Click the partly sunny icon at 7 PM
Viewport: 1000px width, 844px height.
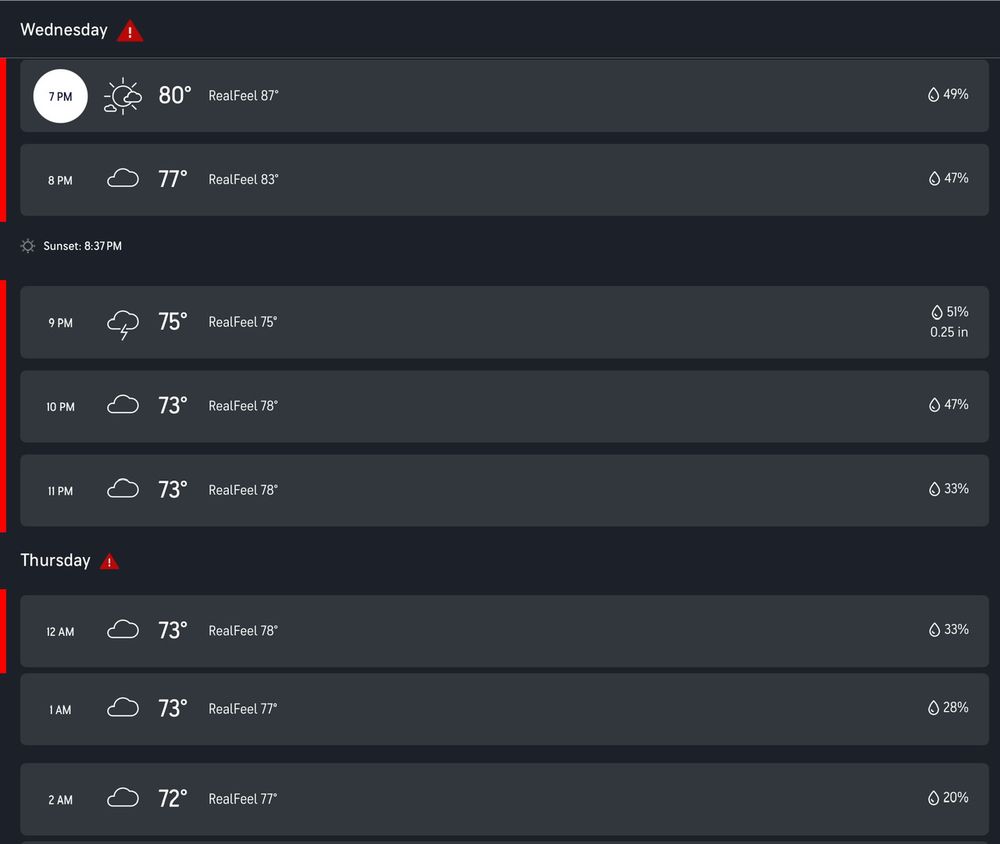pyautogui.click(x=122, y=96)
